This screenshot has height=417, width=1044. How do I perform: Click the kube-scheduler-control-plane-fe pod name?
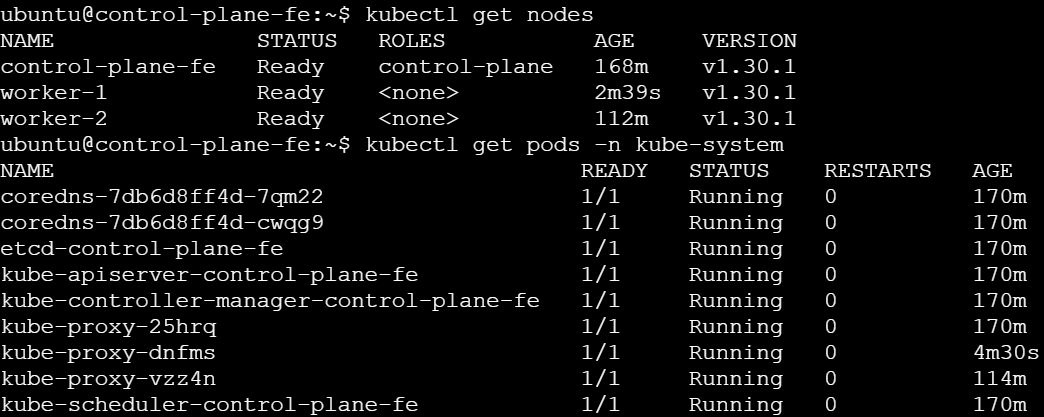coord(209,405)
